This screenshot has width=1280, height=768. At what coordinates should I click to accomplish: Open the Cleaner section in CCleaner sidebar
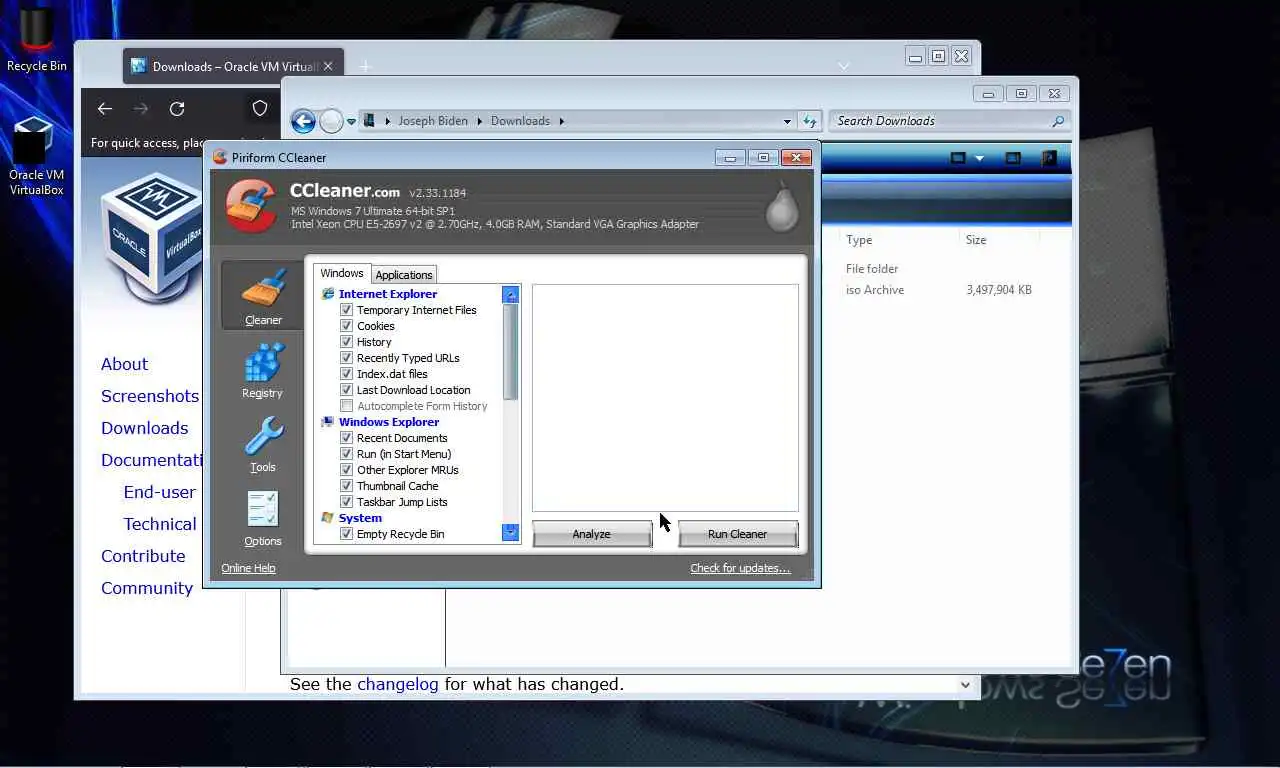pos(262,295)
